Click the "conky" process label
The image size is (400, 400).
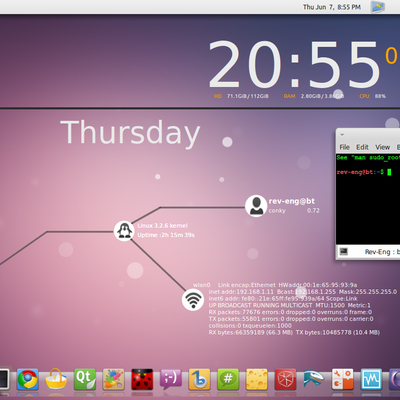point(277,211)
